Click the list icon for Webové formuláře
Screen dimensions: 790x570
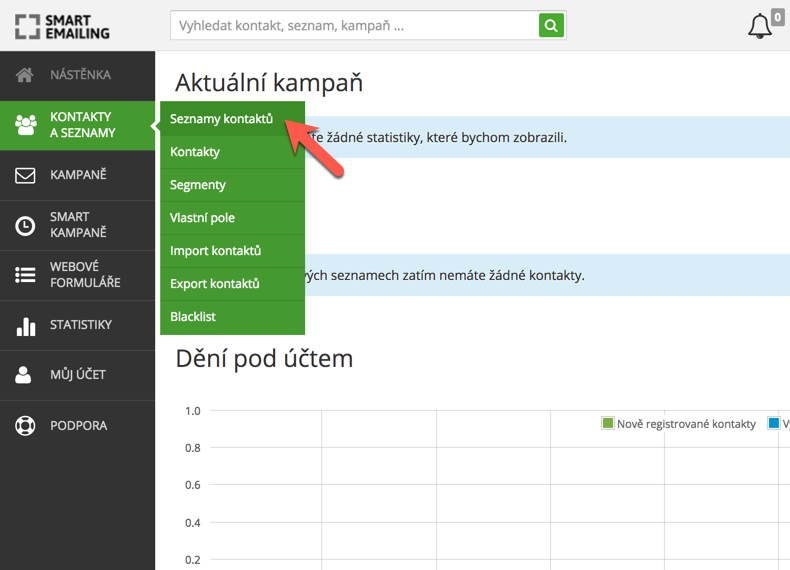[x=25, y=275]
